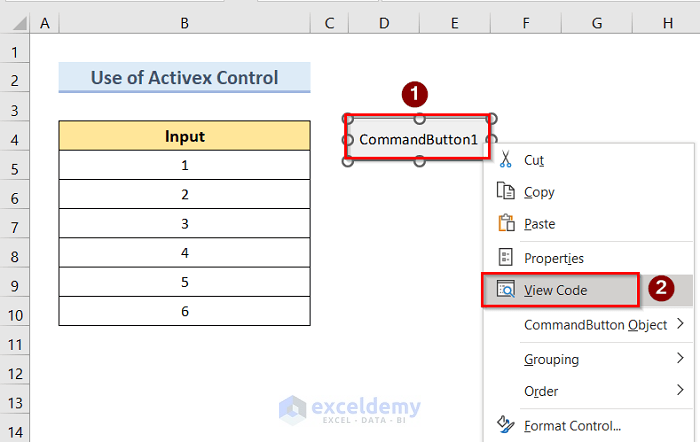Open Format Control from the menu
The width and height of the screenshot is (700, 442).
coord(572,426)
